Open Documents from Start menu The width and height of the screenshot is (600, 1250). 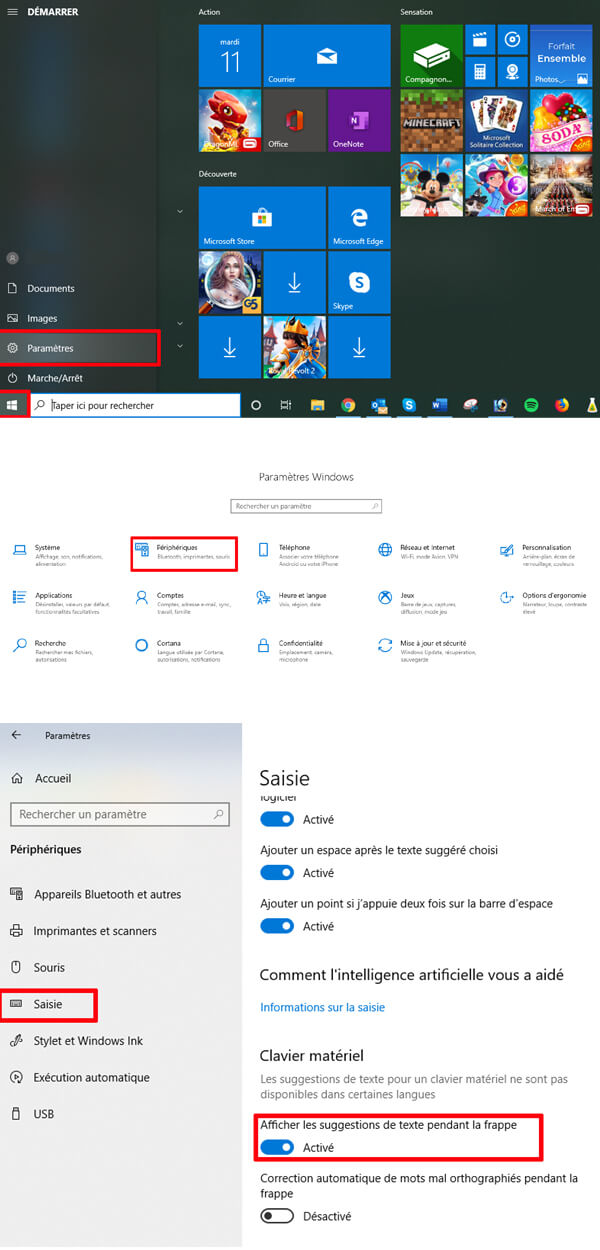[x=78, y=288]
